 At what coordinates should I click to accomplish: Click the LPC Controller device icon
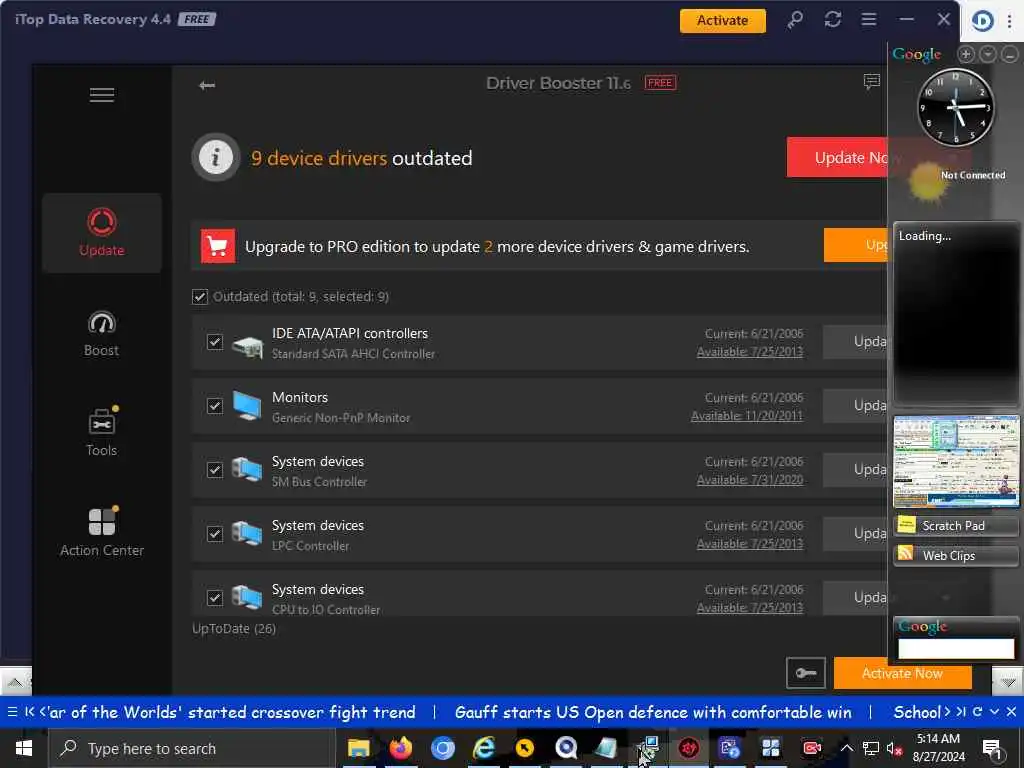[x=247, y=534]
